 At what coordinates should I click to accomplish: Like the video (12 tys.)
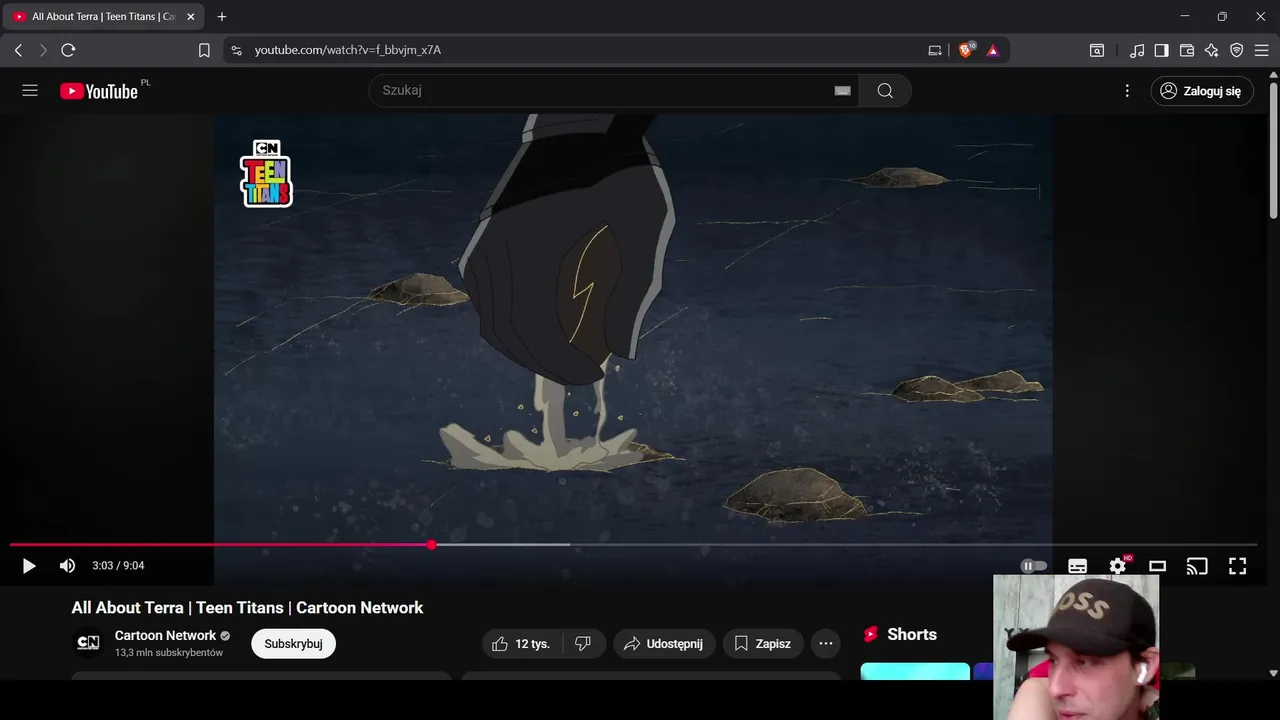click(x=521, y=644)
